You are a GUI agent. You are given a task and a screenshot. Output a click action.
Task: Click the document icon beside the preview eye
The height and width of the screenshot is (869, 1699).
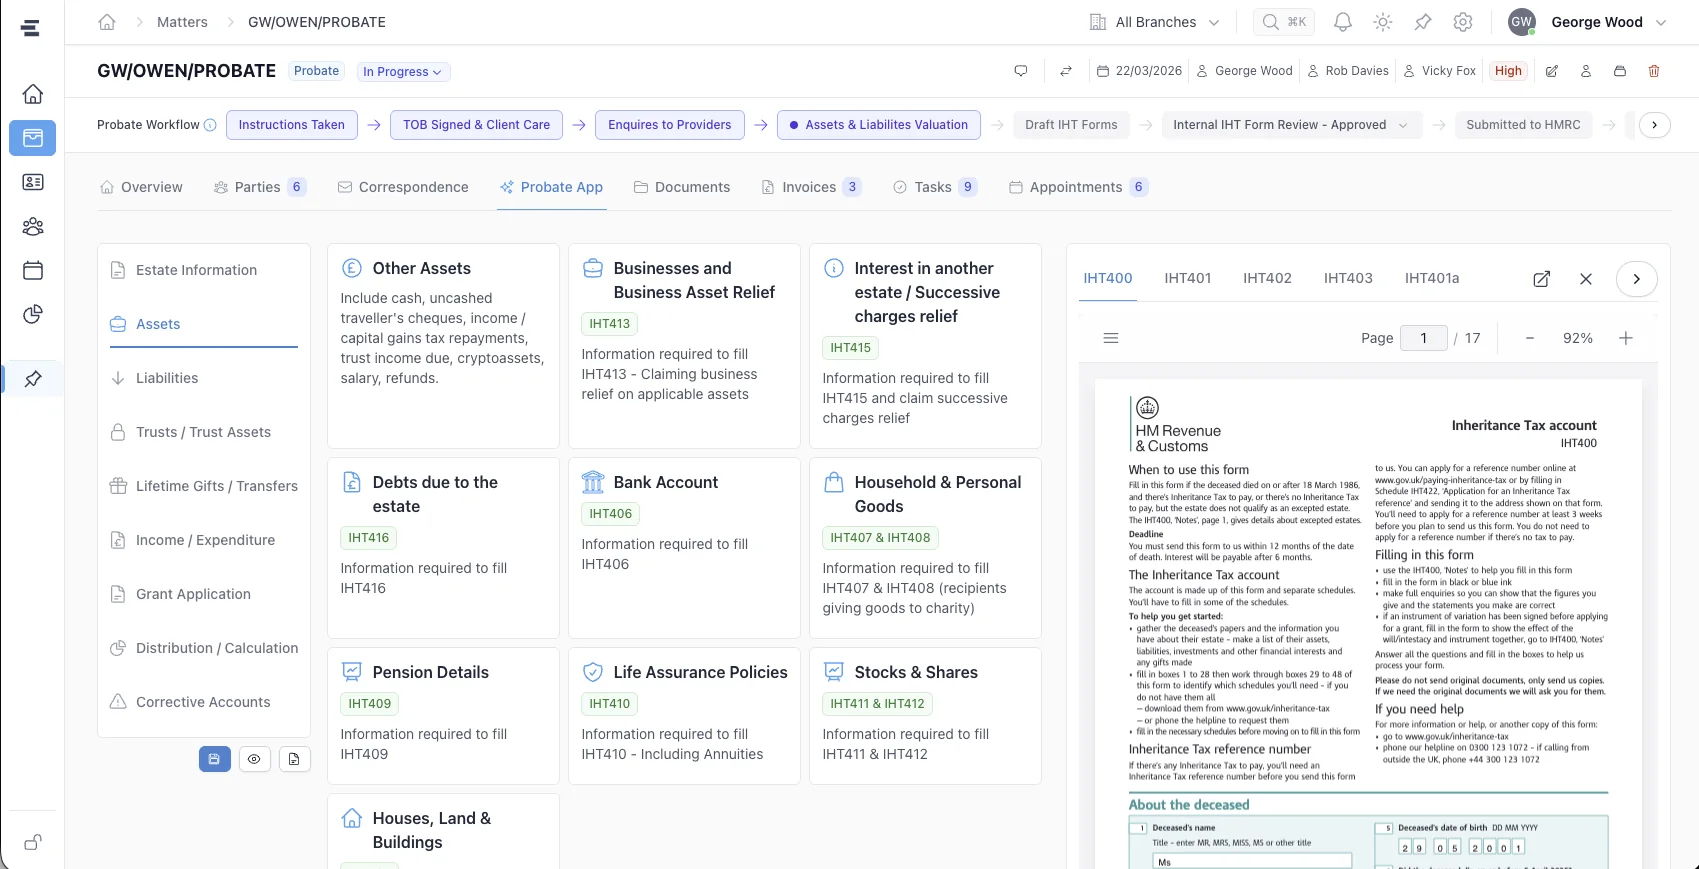pos(294,759)
